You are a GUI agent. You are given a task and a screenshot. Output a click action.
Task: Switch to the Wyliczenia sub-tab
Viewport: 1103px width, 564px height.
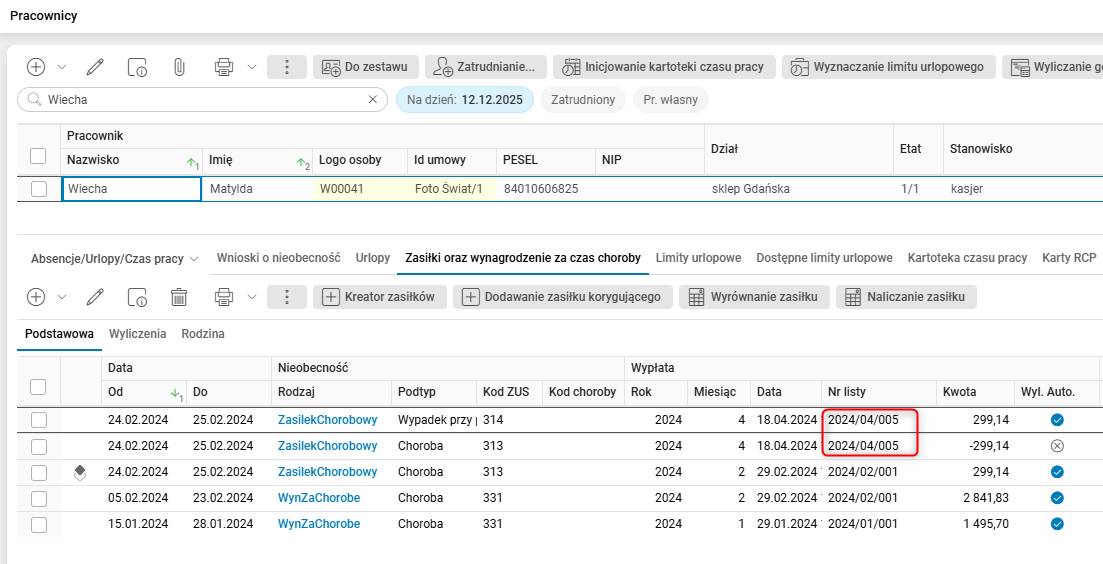[x=137, y=334]
